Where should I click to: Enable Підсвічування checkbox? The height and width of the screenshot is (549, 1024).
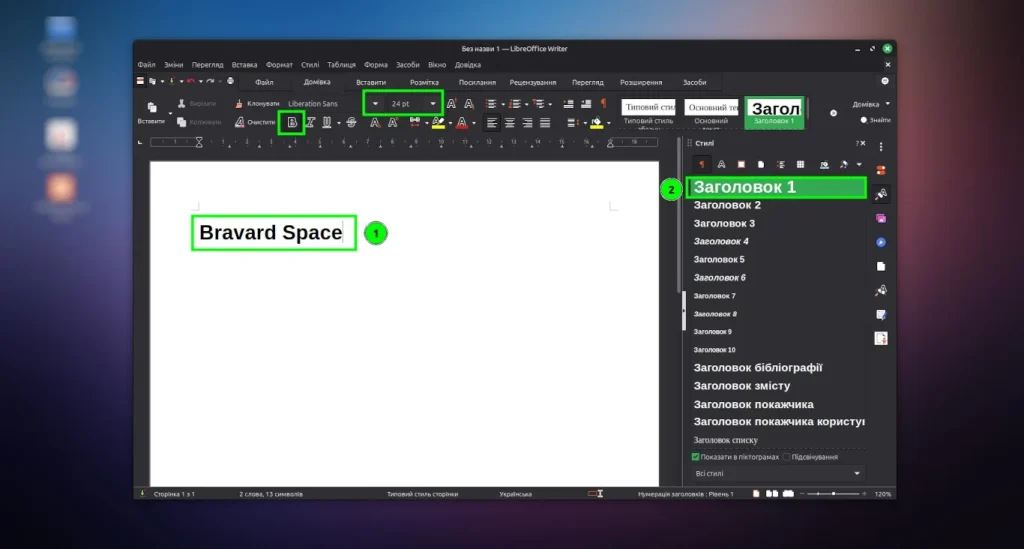[x=786, y=457]
